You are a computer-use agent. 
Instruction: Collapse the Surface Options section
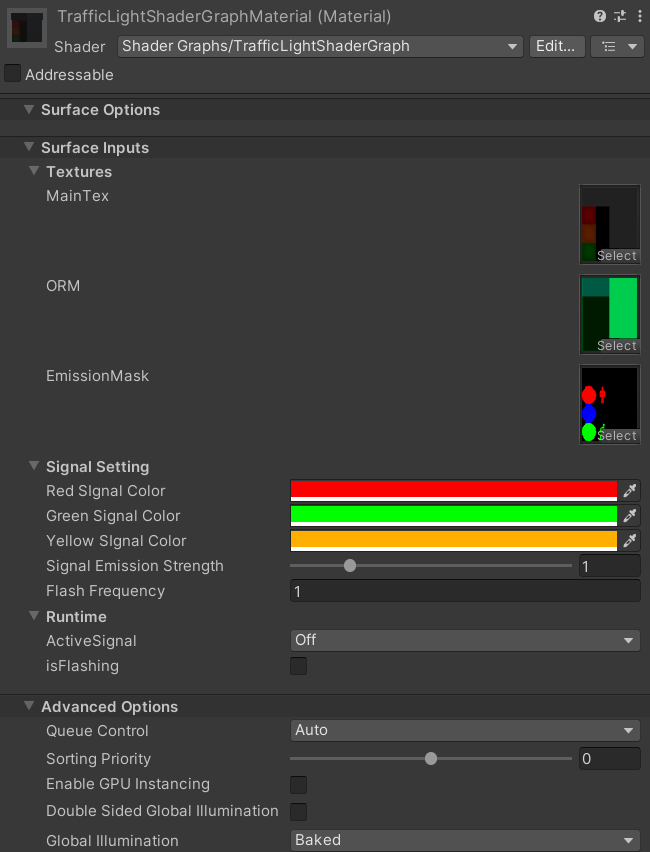[x=29, y=109]
